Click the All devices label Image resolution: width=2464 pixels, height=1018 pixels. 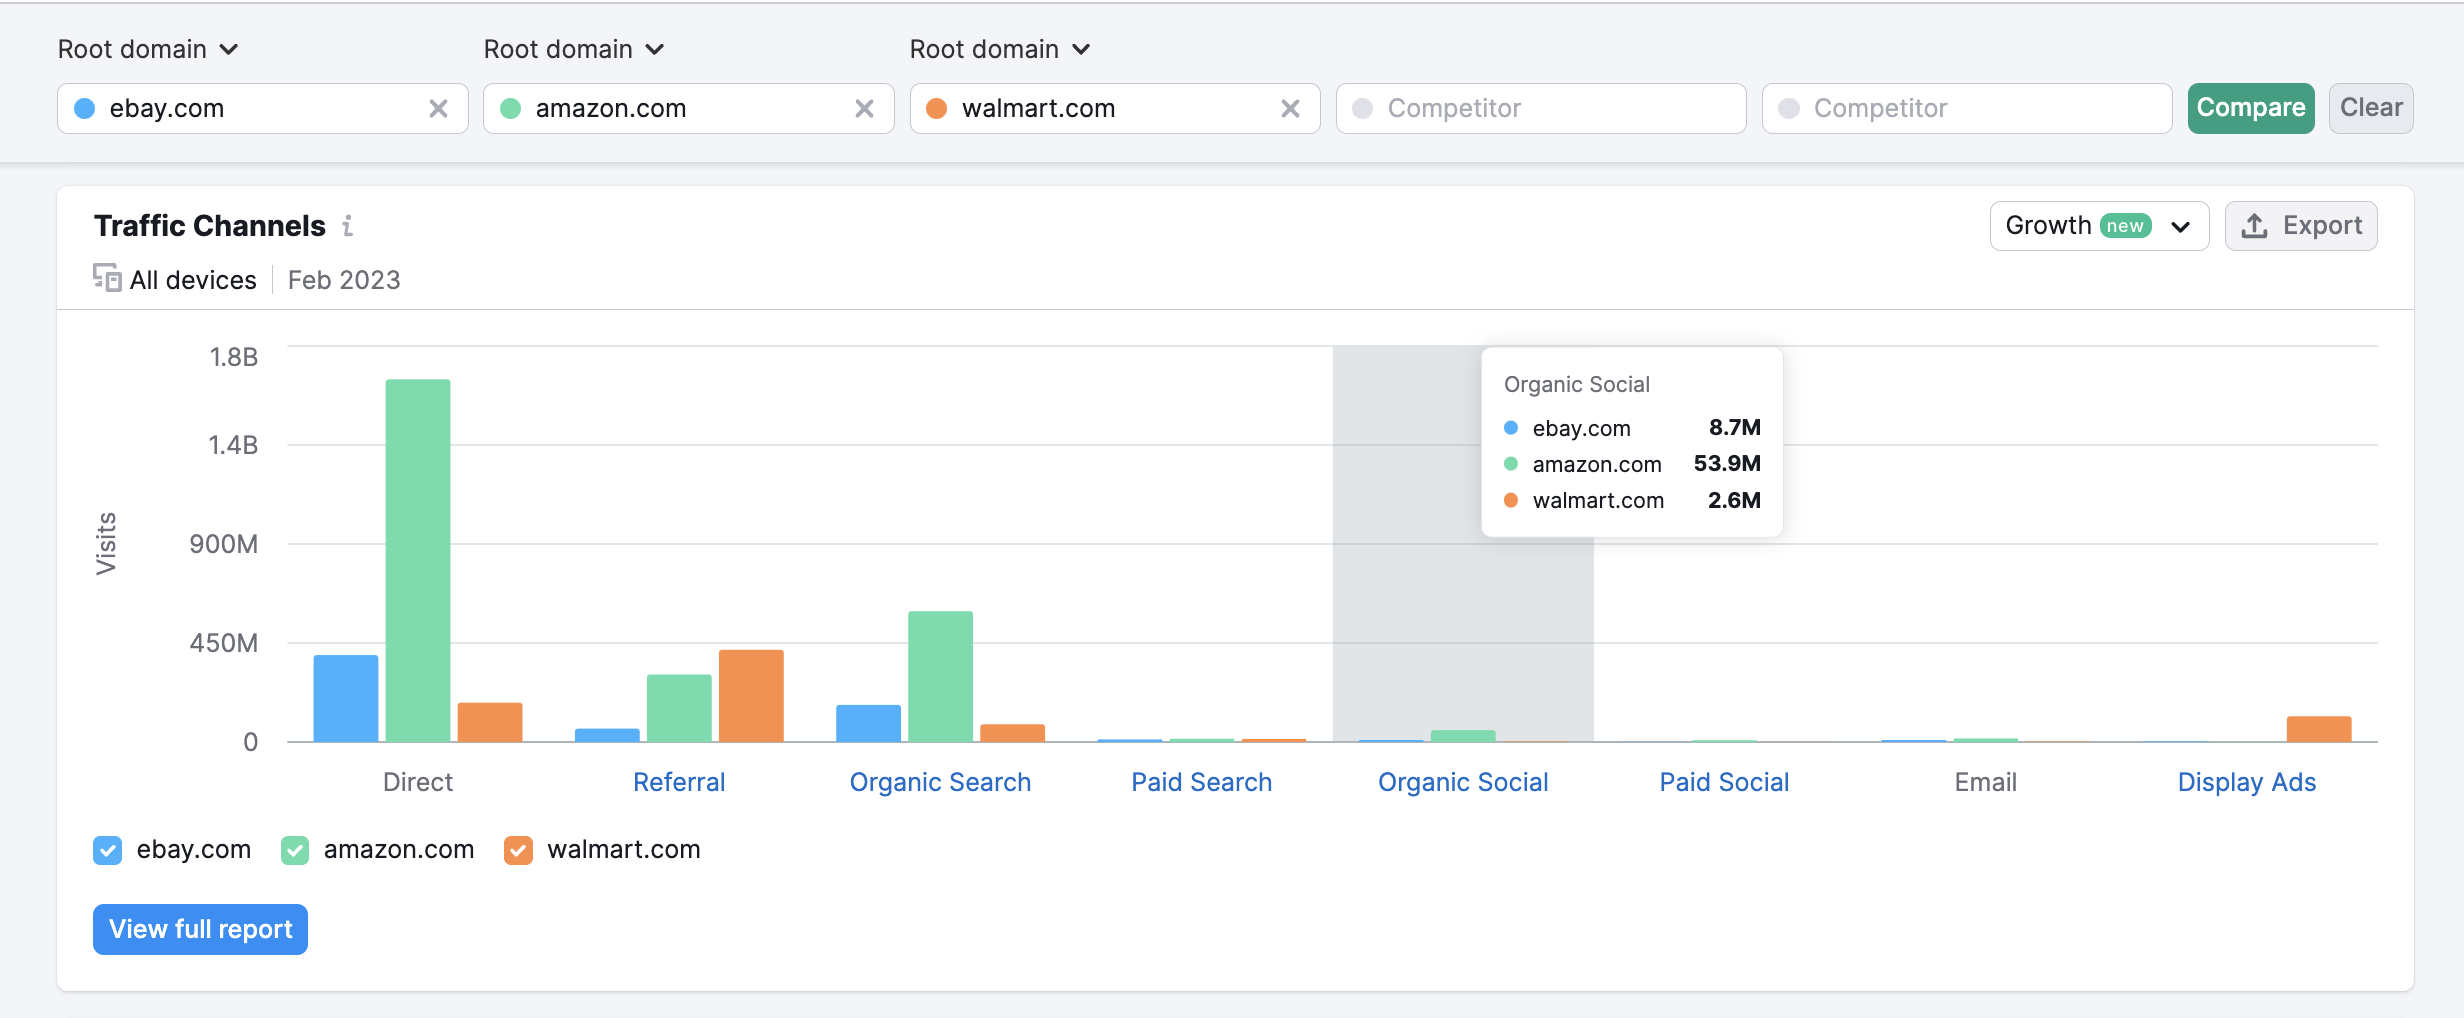pyautogui.click(x=193, y=280)
